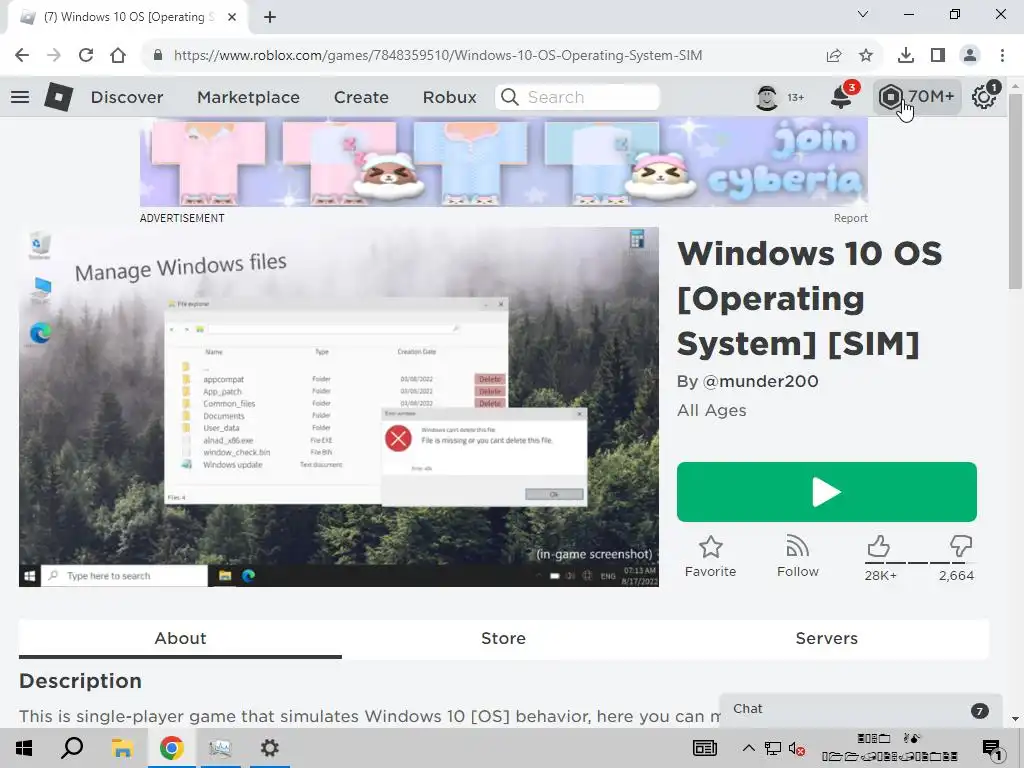Open the Windows Start menu
Image resolution: width=1024 pixels, height=768 pixels.
[x=24, y=748]
